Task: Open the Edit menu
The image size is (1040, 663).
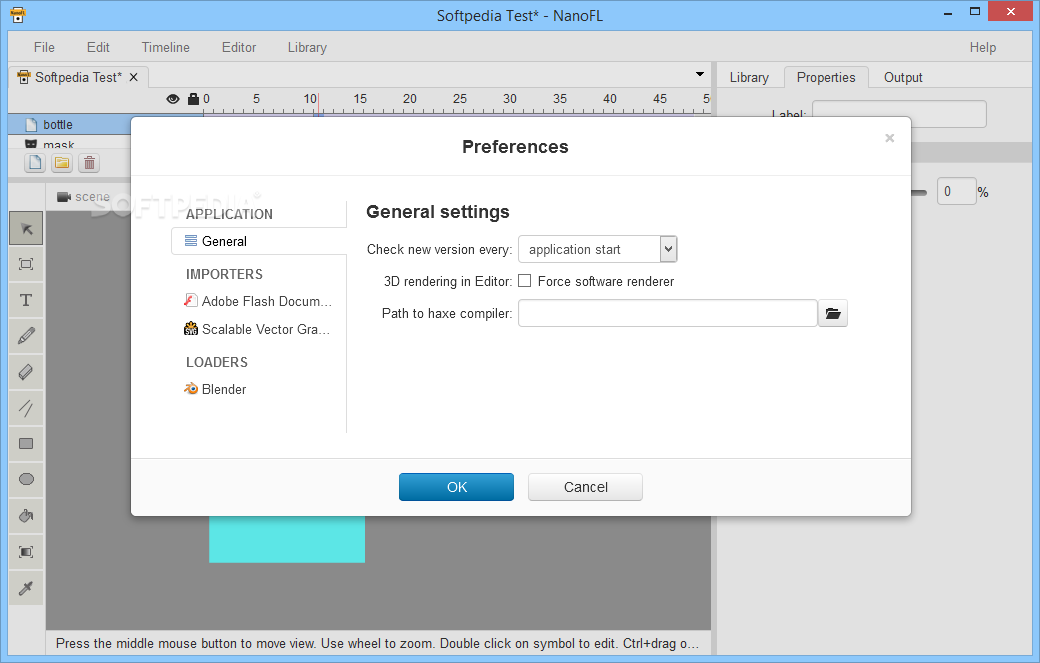Action: pos(98,47)
